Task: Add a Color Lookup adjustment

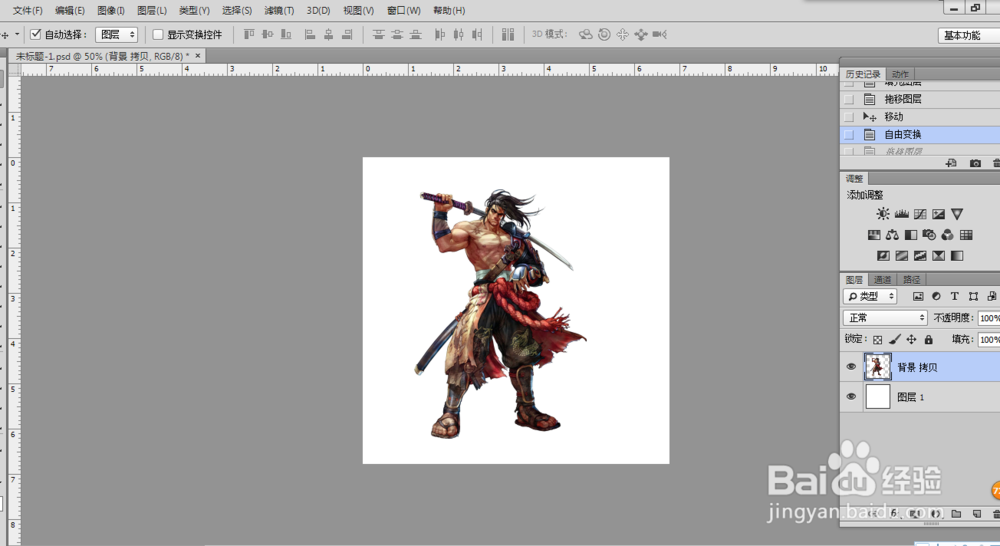Action: 966,235
